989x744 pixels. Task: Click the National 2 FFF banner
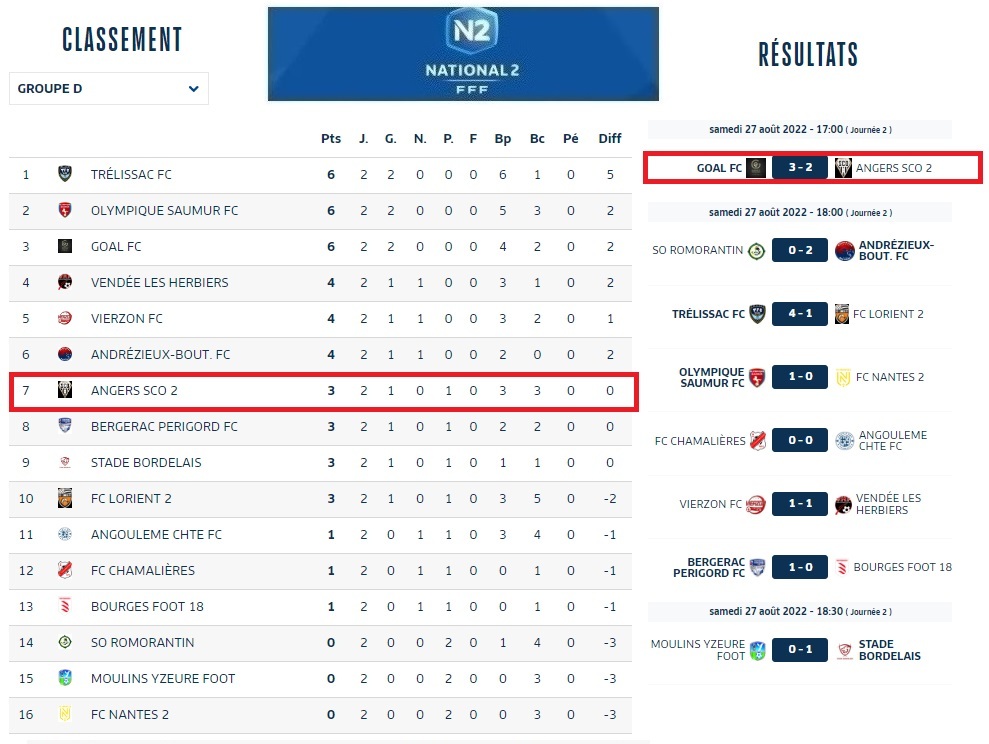pyautogui.click(x=463, y=54)
